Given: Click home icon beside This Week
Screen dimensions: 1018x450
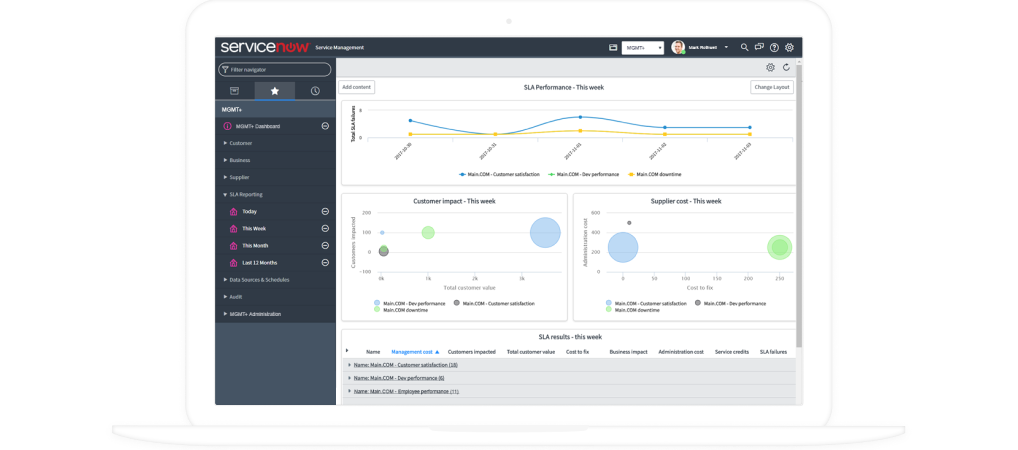Looking at the screenshot, I should 233,229.
